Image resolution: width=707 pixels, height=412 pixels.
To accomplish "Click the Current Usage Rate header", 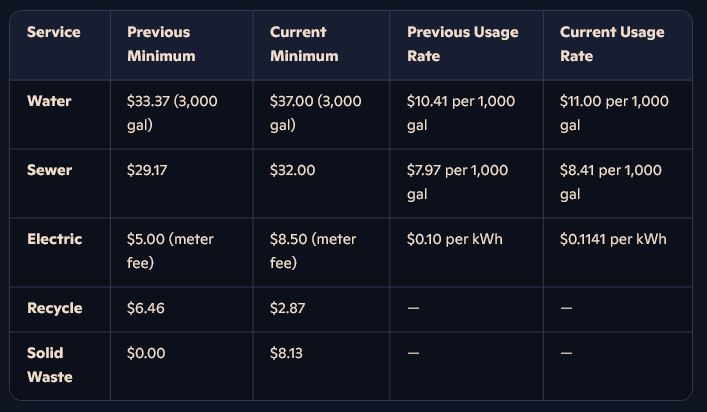I will click(611, 44).
